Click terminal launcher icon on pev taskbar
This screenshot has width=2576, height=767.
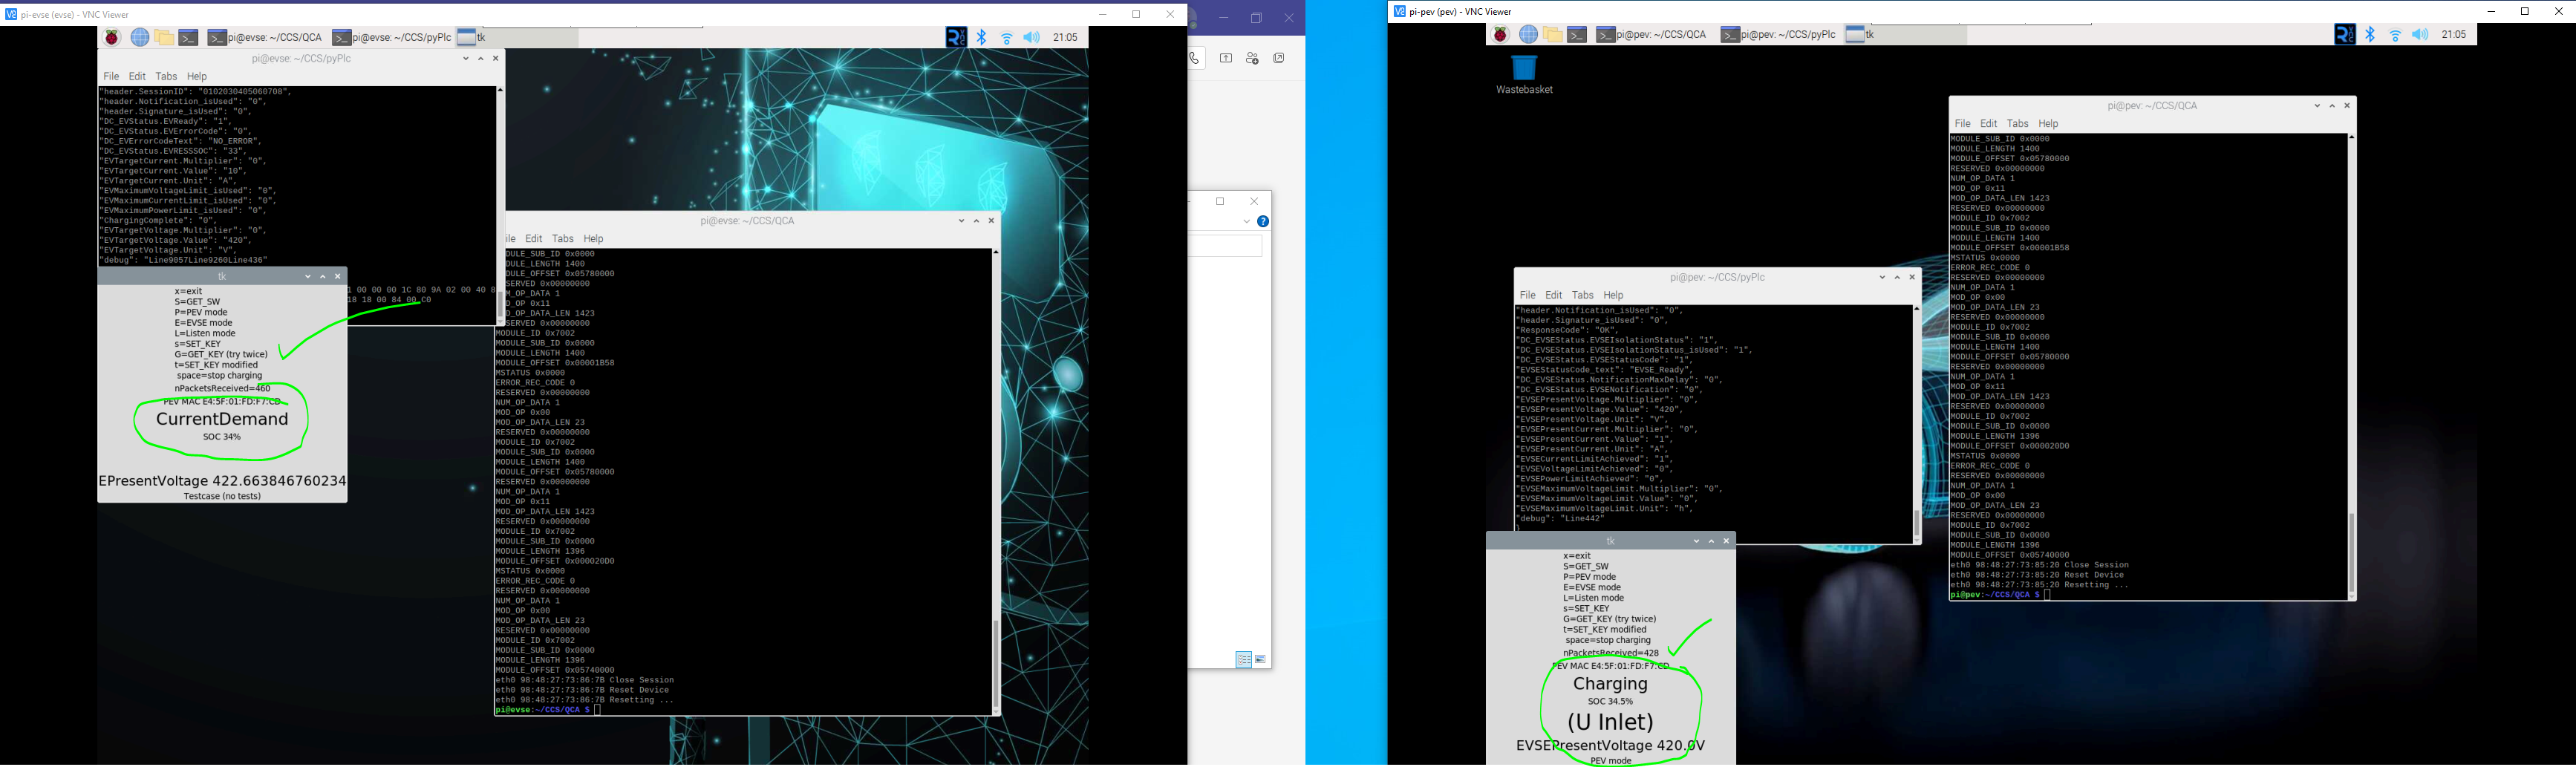(x=1577, y=35)
